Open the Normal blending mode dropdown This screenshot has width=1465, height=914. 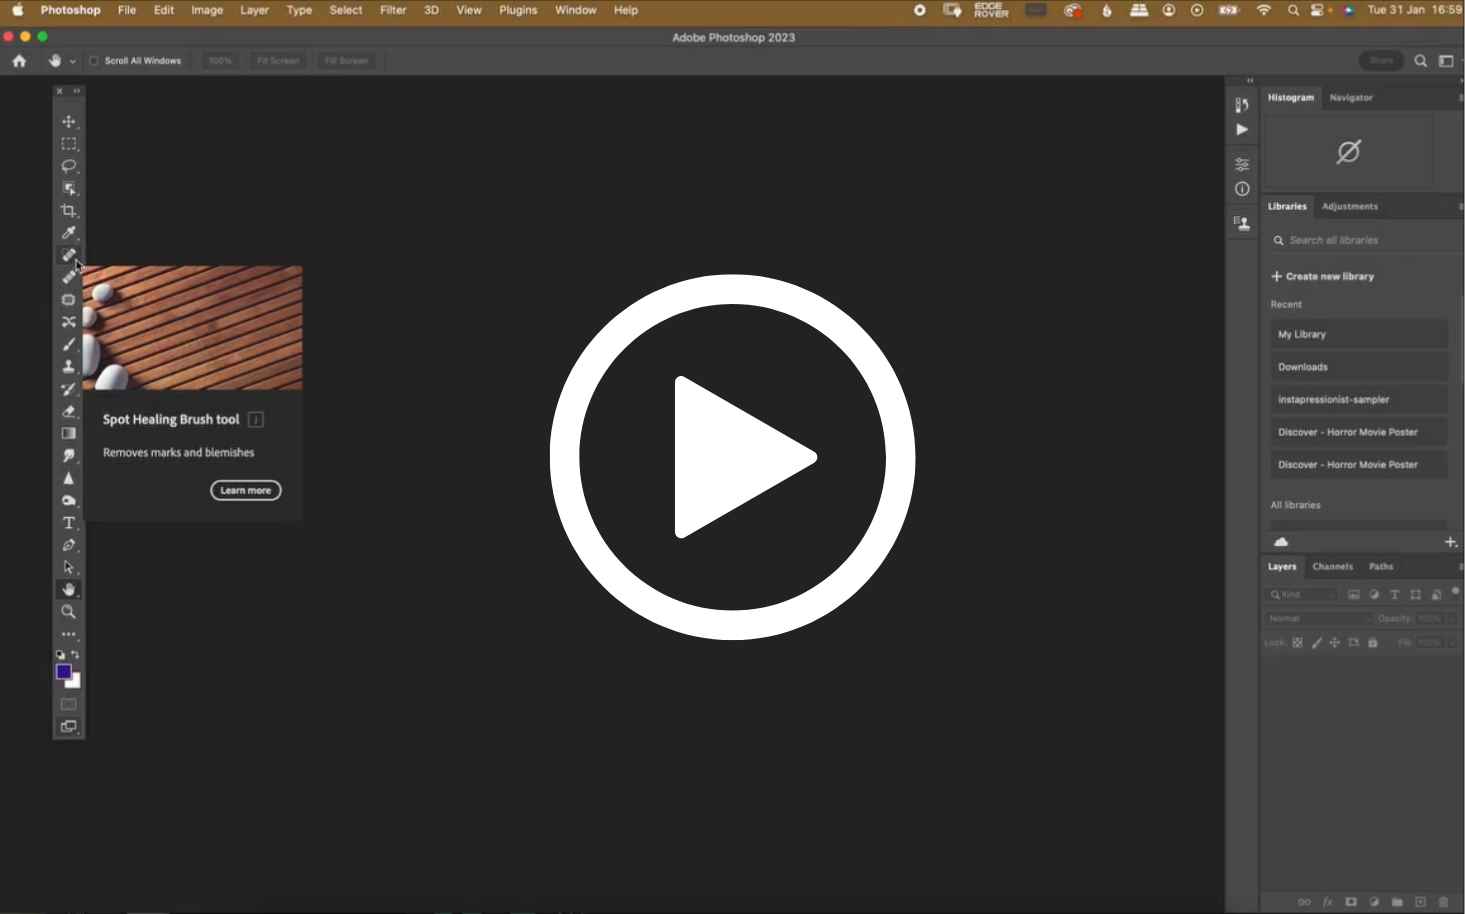(1319, 619)
